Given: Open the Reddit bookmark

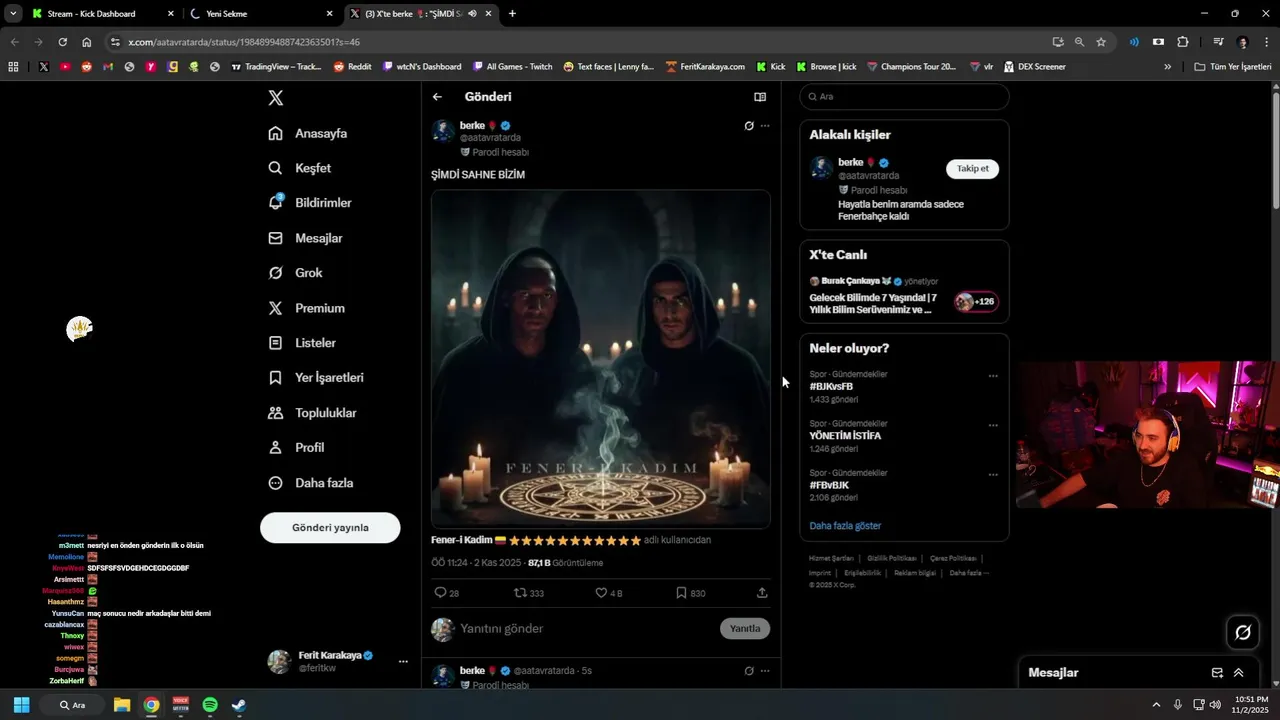Looking at the screenshot, I should pos(352,67).
